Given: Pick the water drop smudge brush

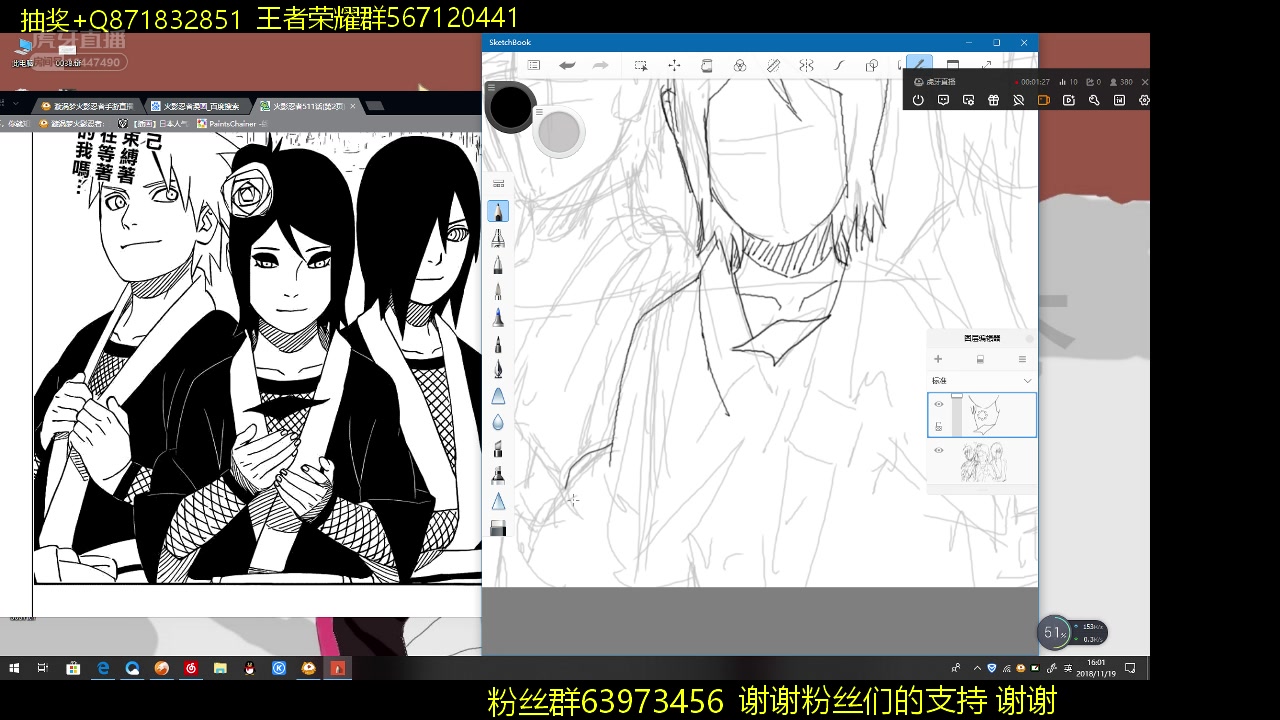Looking at the screenshot, I should [x=498, y=422].
